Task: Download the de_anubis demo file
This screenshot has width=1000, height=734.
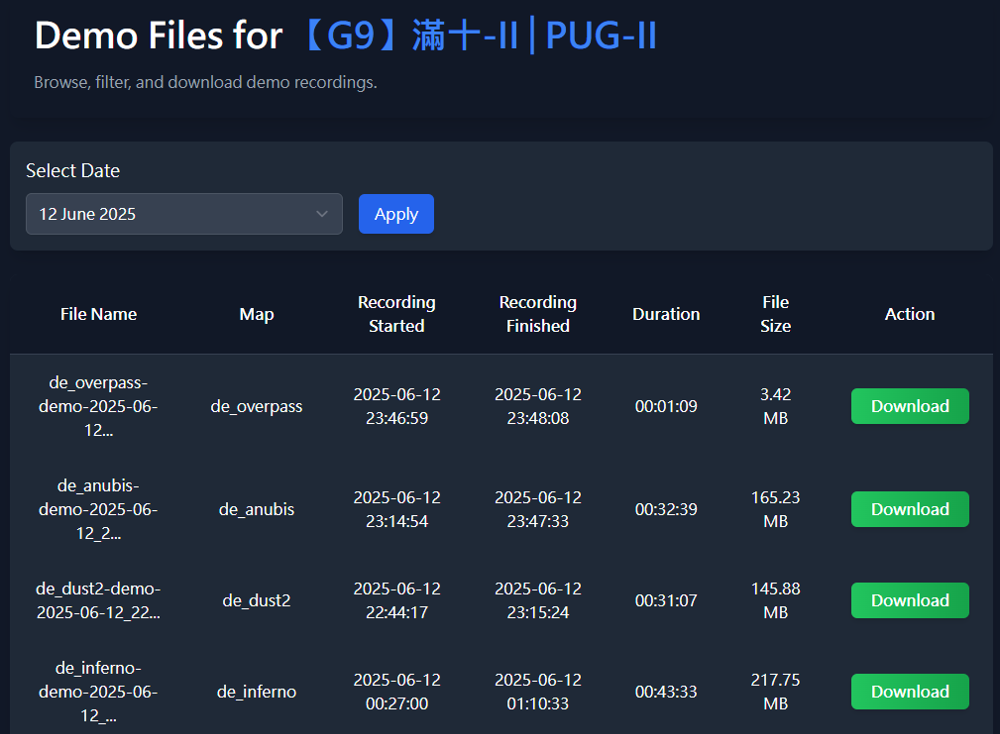Action: coord(909,509)
